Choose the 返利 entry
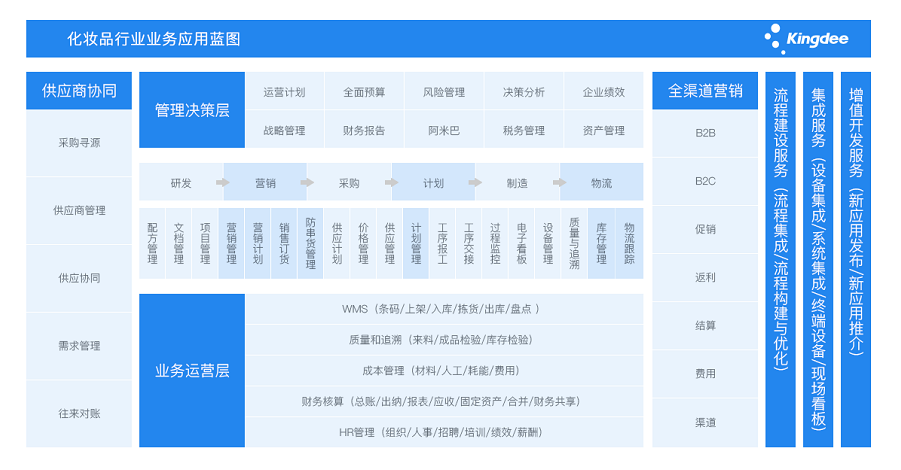This screenshot has width=901, height=470. tap(705, 278)
